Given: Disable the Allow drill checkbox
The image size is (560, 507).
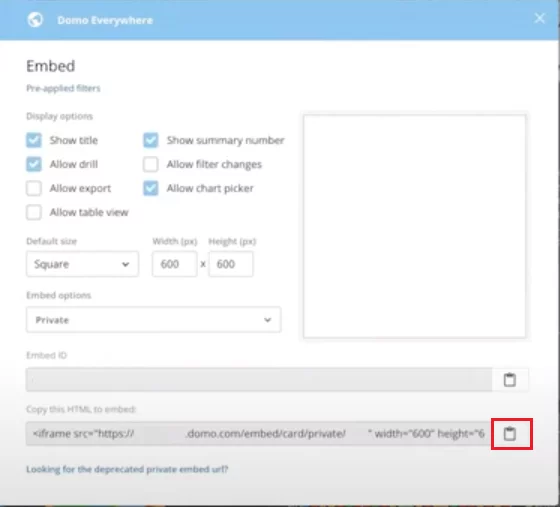Looking at the screenshot, I should pyautogui.click(x=34, y=164).
